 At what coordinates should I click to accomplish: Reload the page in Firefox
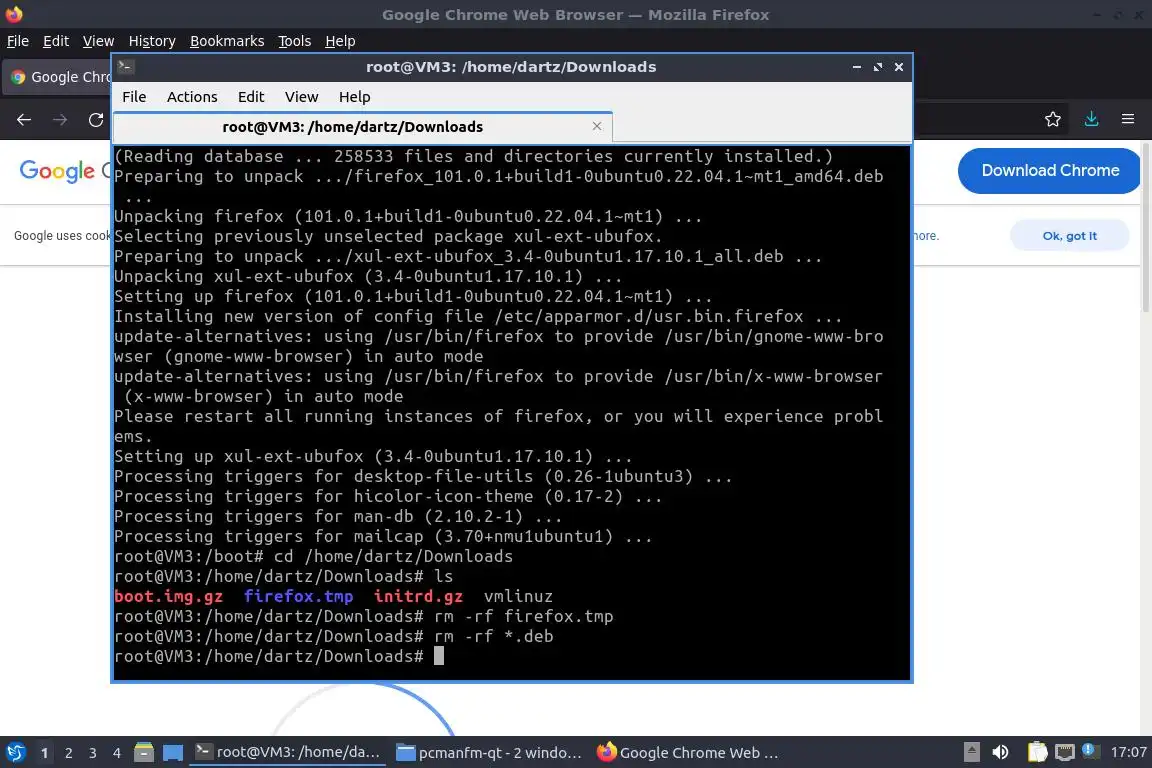96,120
